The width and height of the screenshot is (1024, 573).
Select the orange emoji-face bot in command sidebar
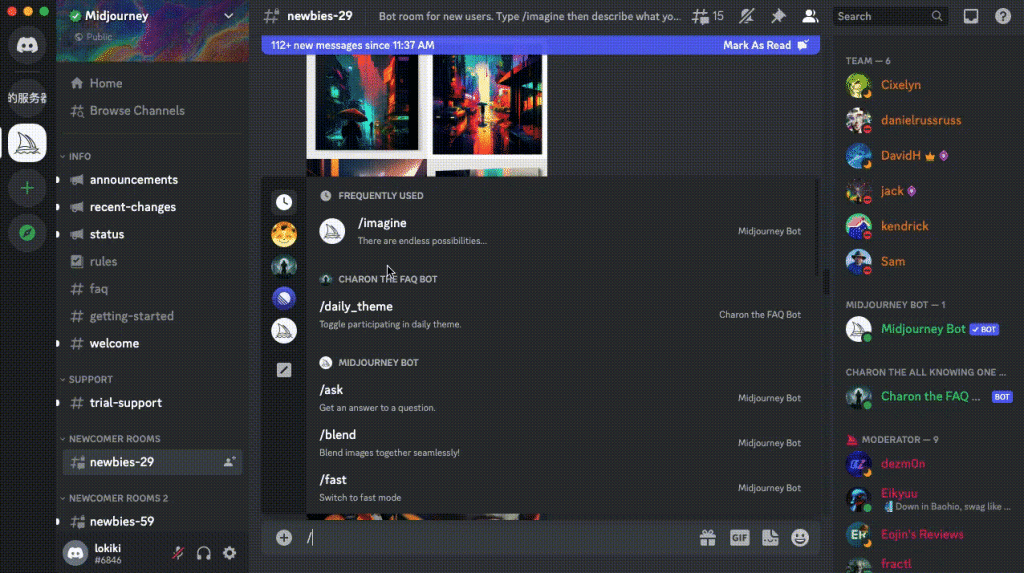click(283, 234)
